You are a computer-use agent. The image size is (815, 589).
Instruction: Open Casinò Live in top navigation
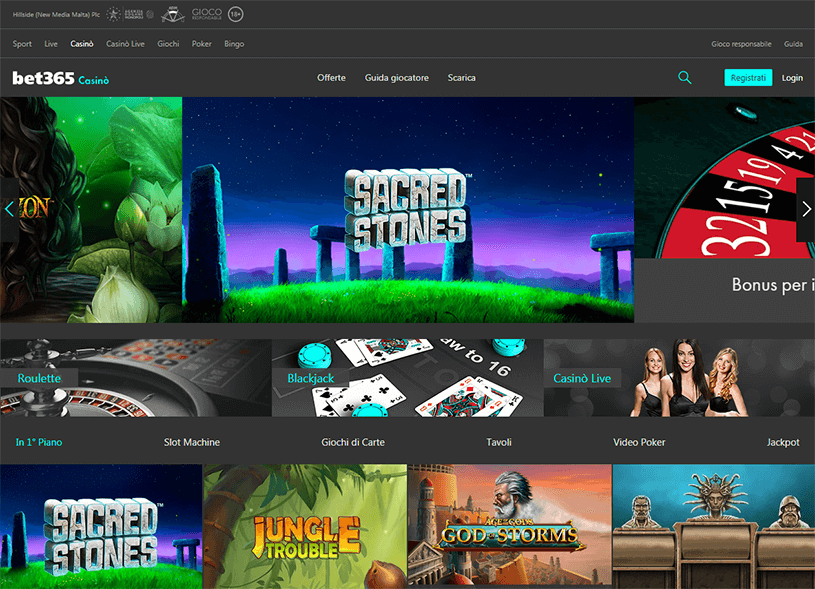point(125,44)
